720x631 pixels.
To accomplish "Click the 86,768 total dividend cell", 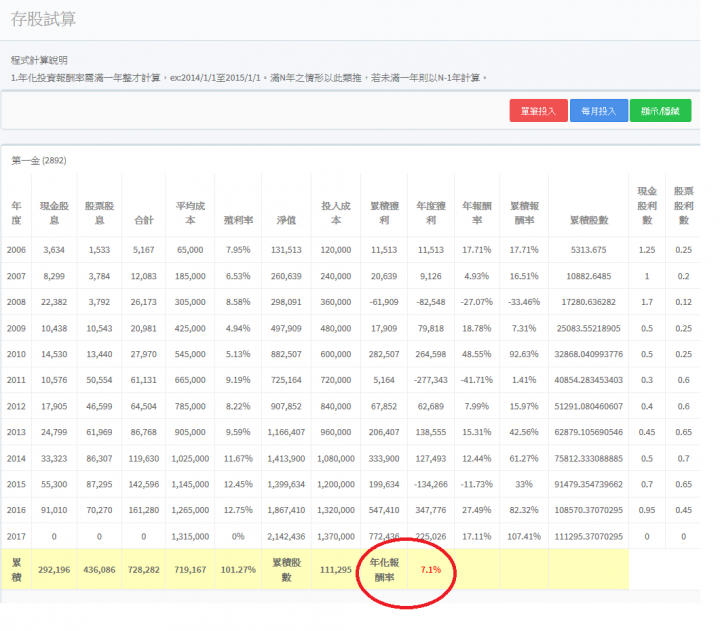I will [x=144, y=432].
